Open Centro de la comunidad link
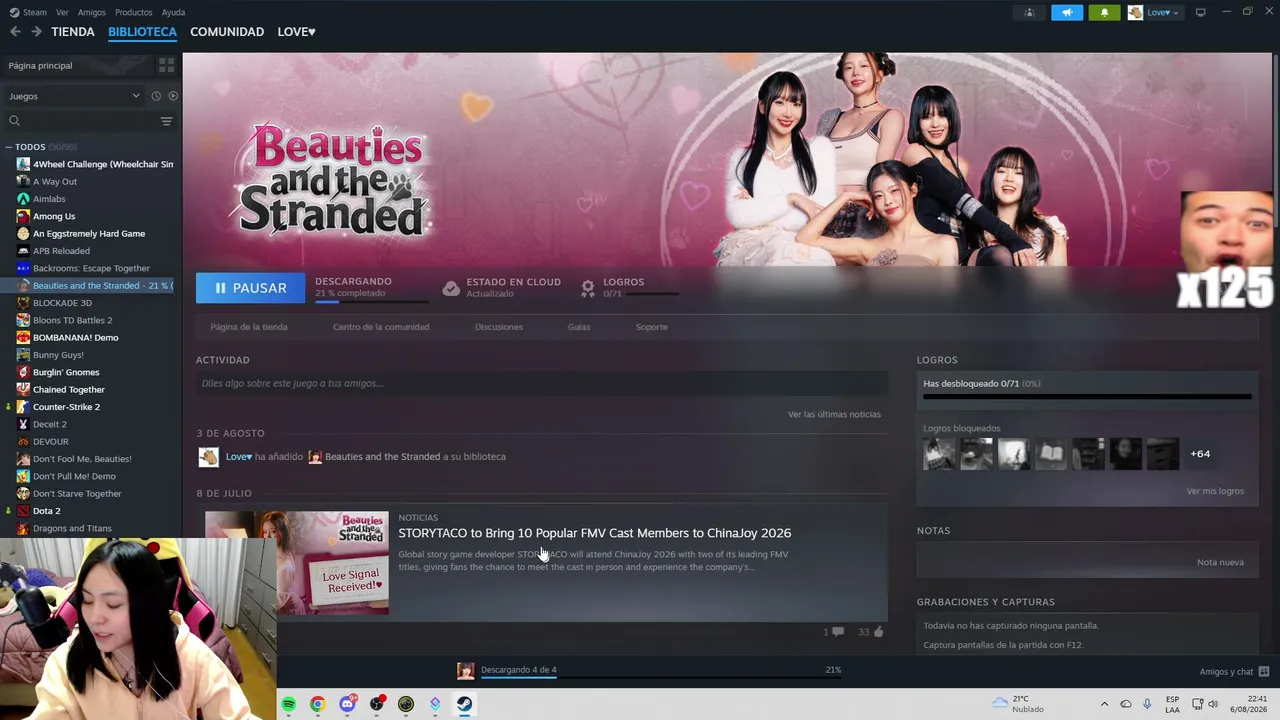The image size is (1280, 720). 381,327
